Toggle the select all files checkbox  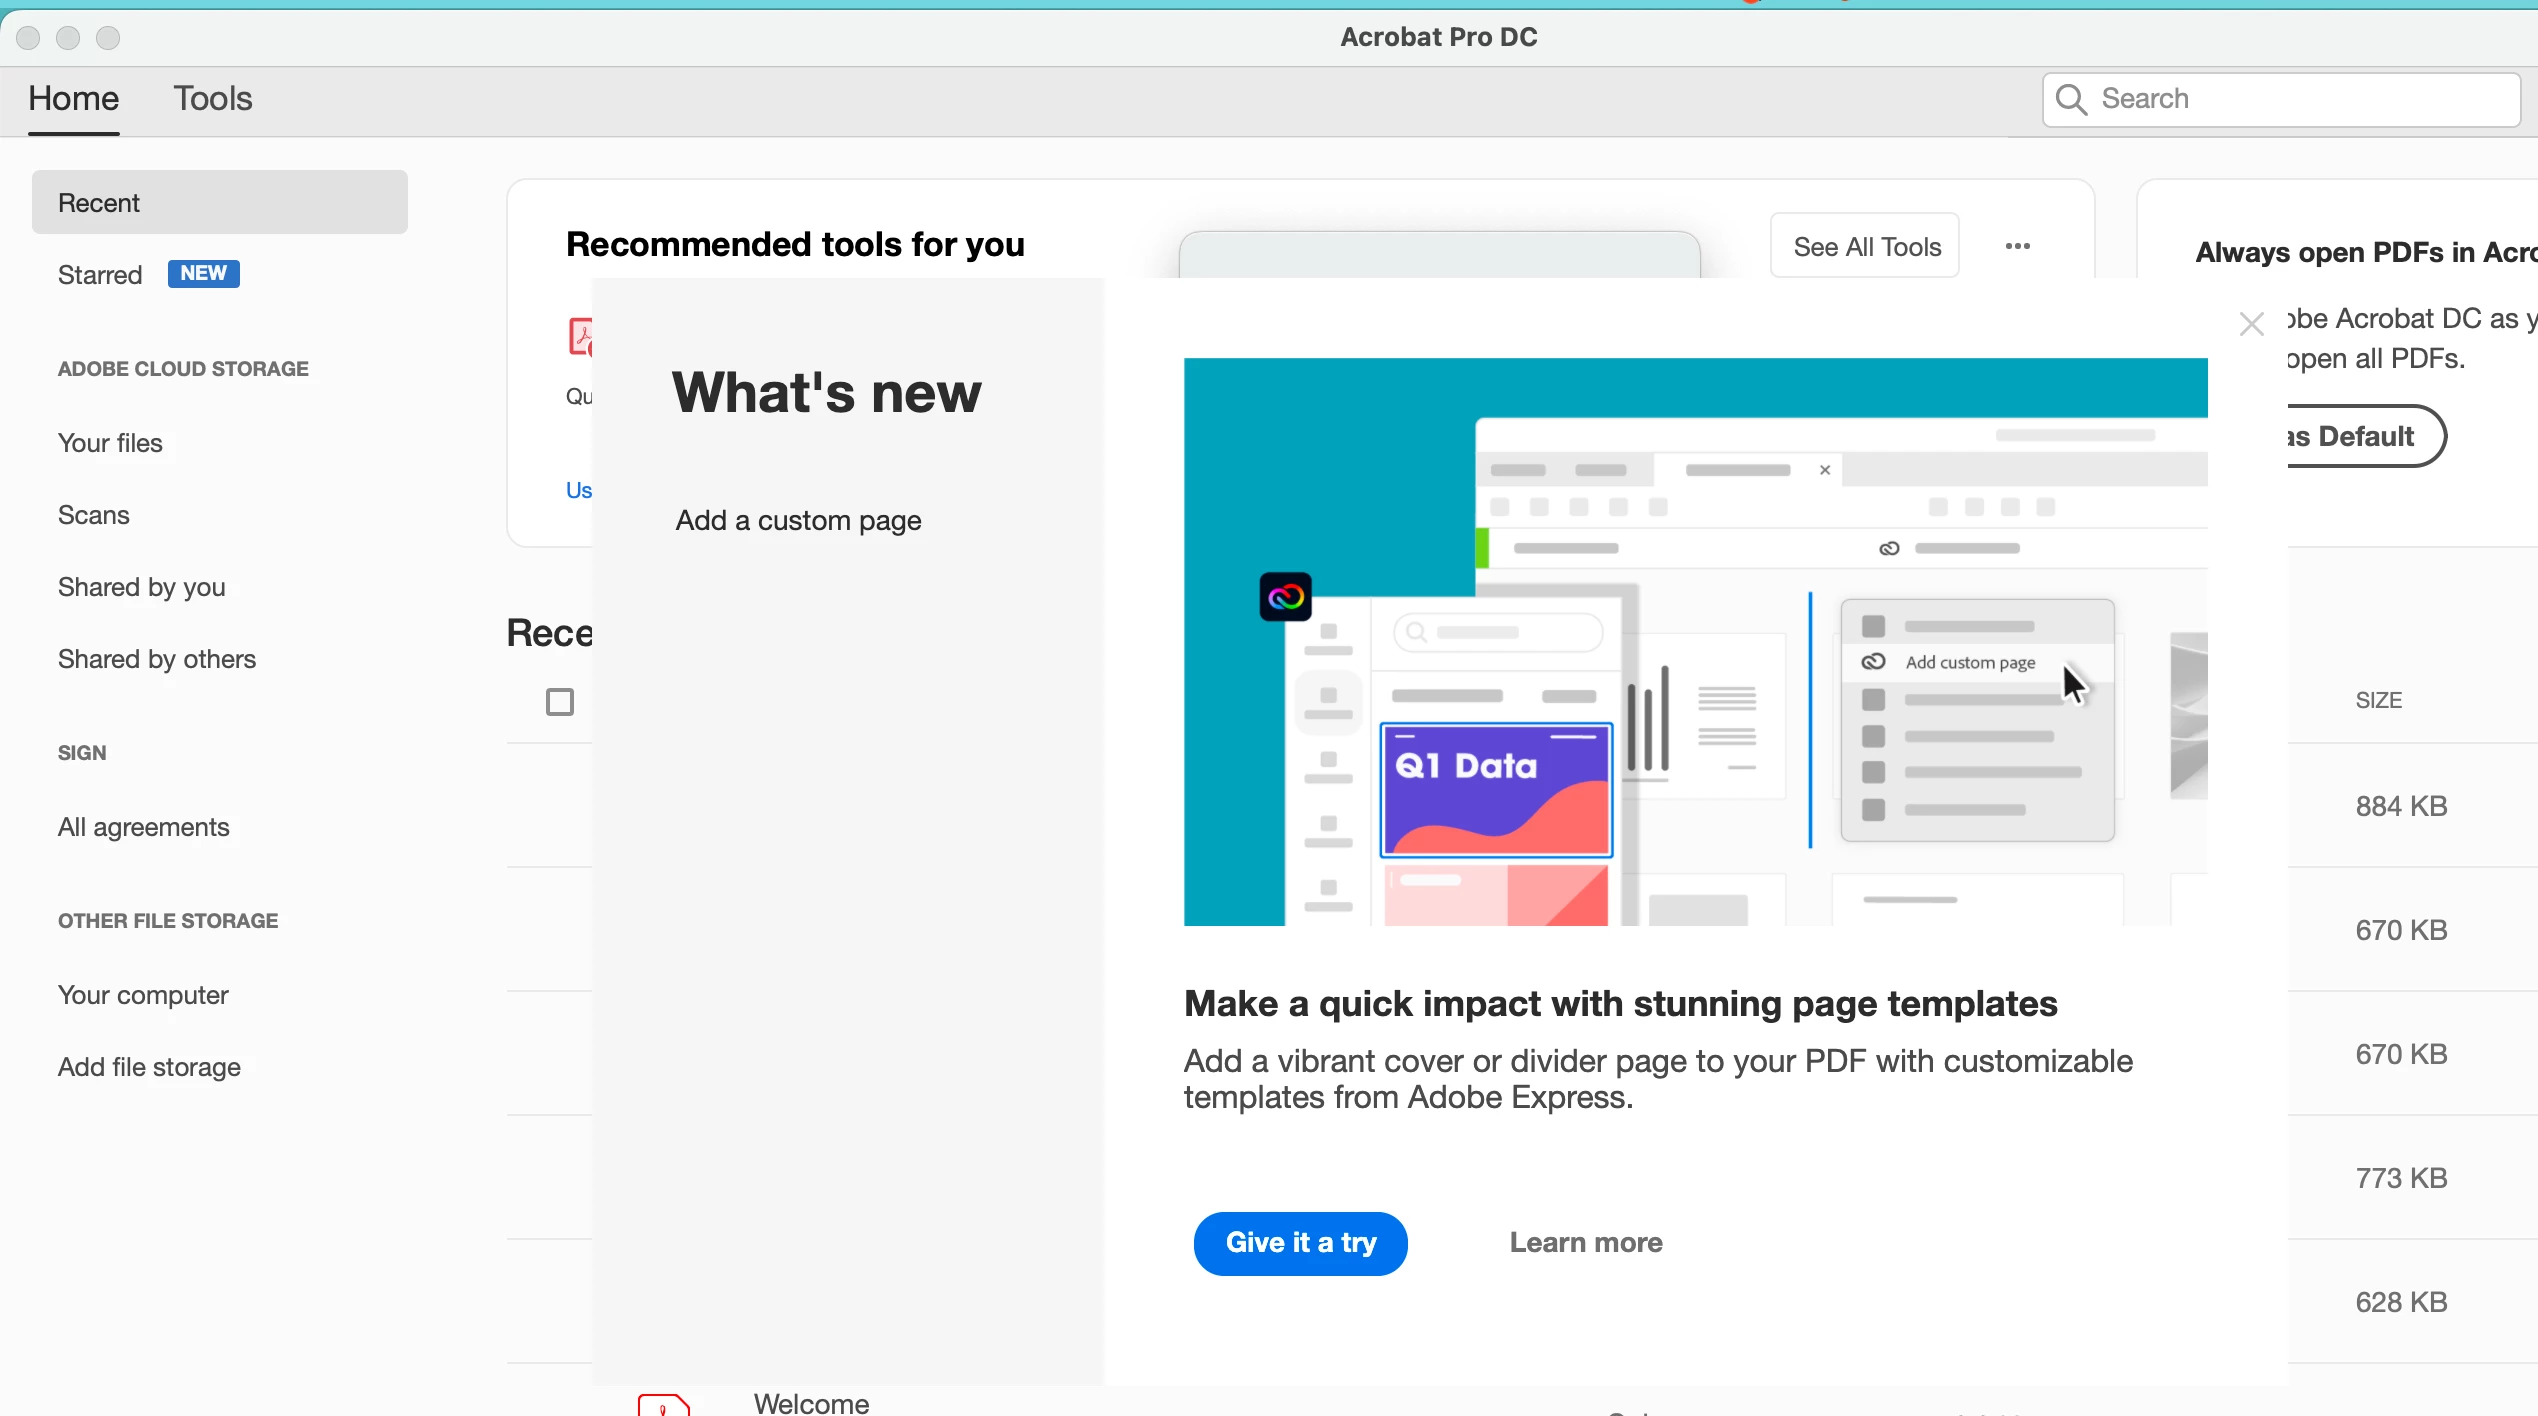[x=560, y=702]
